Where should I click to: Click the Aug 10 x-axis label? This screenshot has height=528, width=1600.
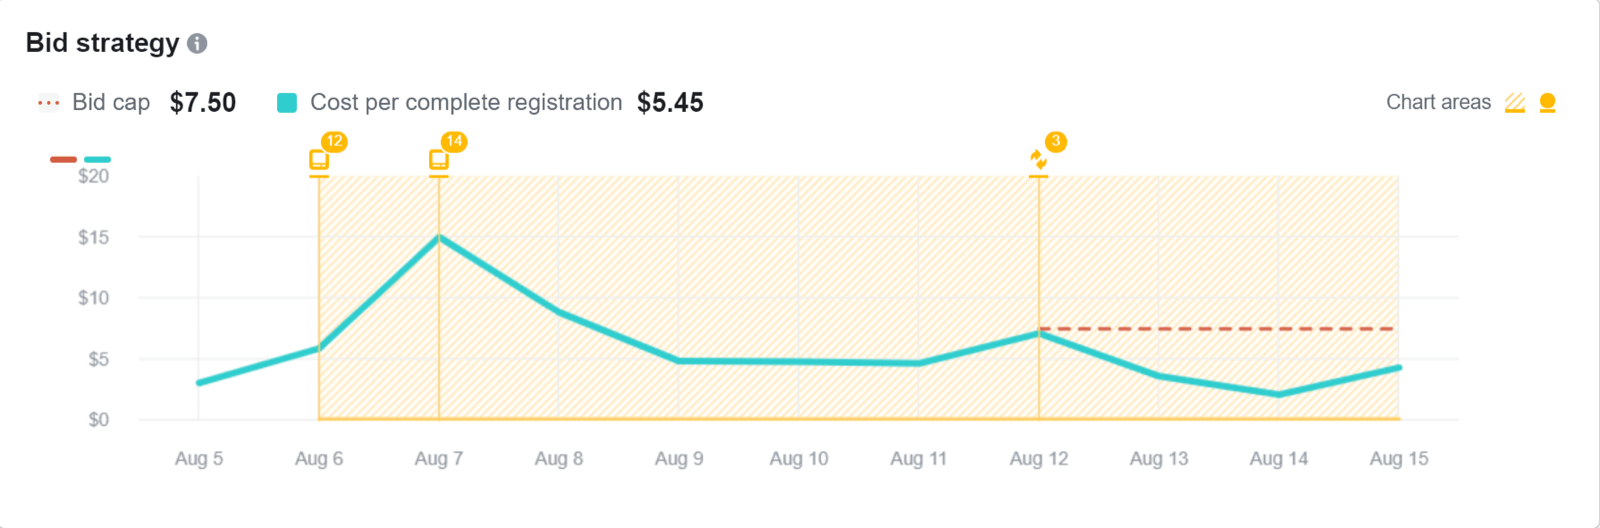point(799,459)
